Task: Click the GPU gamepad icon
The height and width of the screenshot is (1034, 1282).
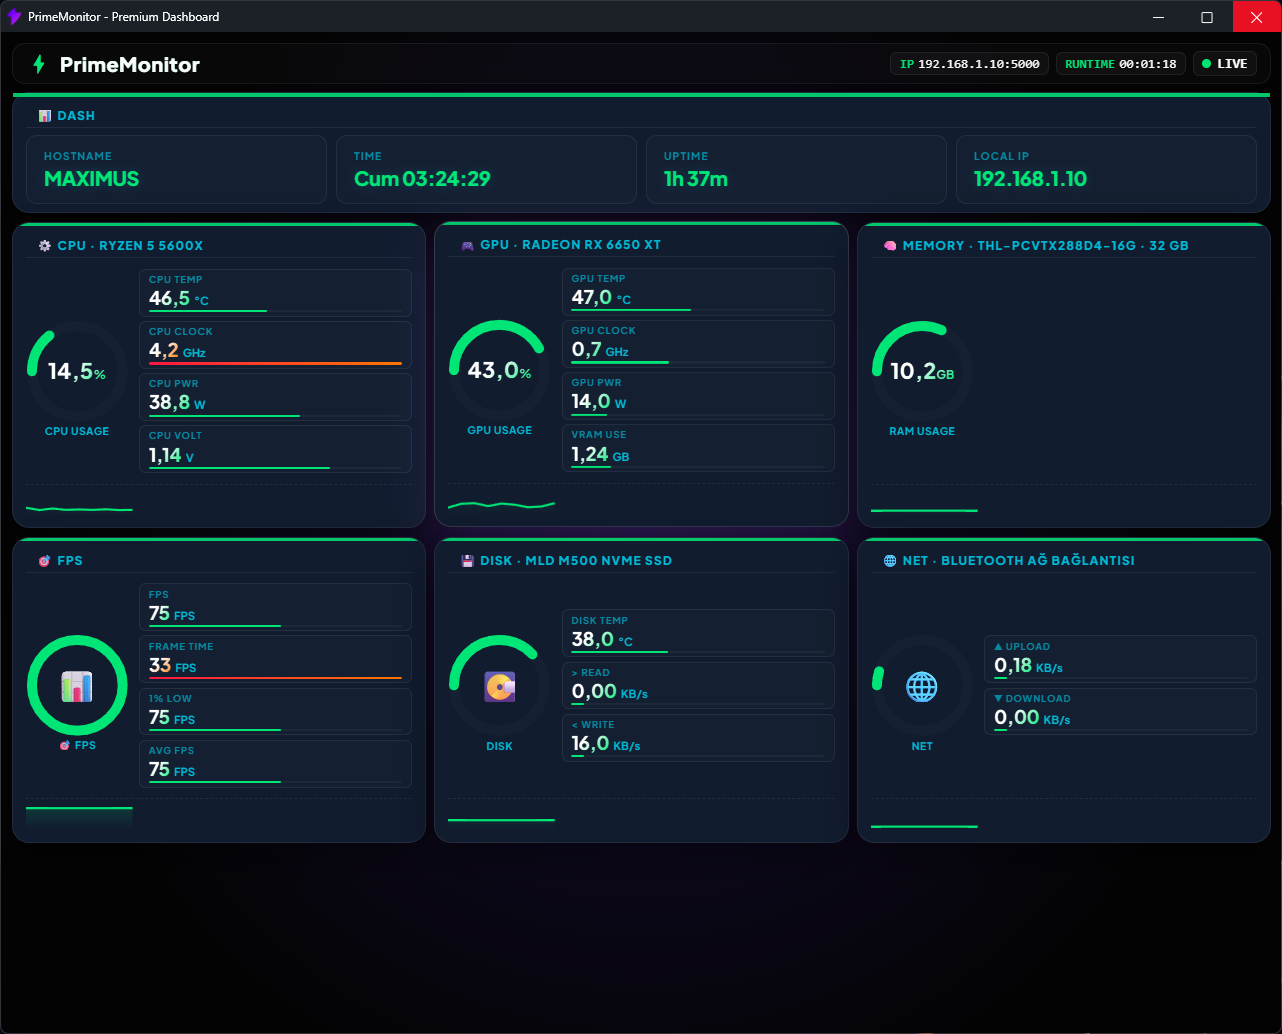Action: click(467, 245)
